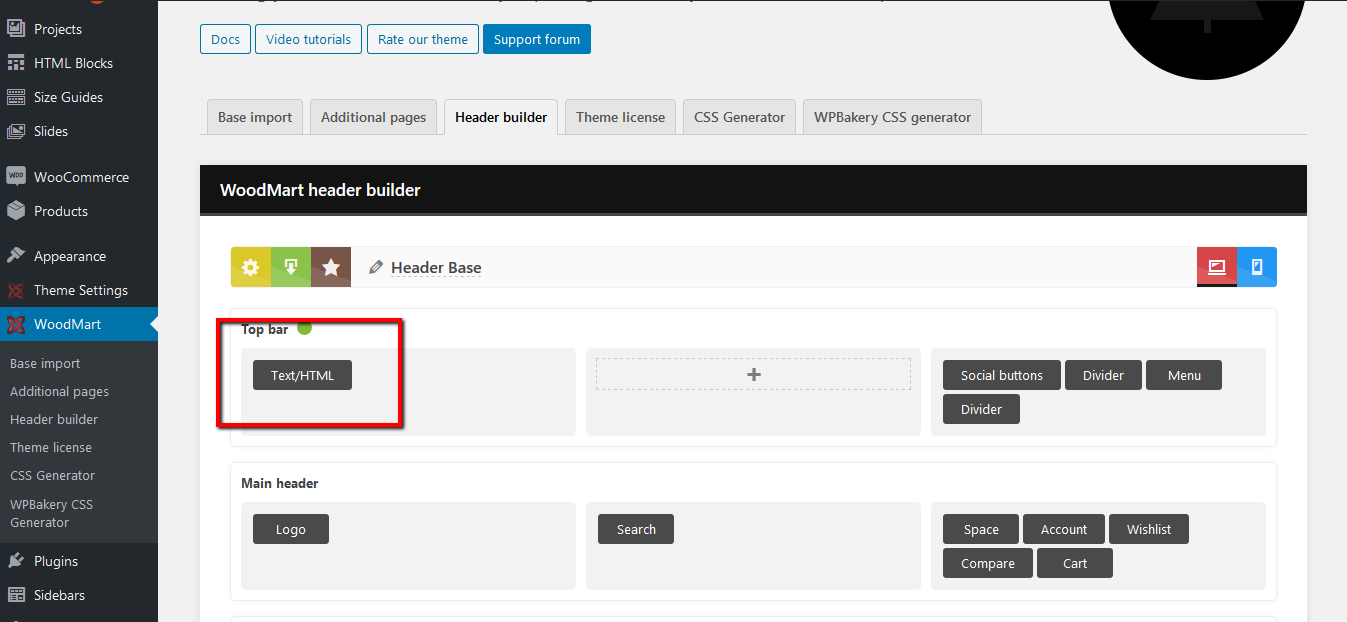Click the WooCommerce sidebar icon
This screenshot has width=1347, height=622.
point(16,177)
